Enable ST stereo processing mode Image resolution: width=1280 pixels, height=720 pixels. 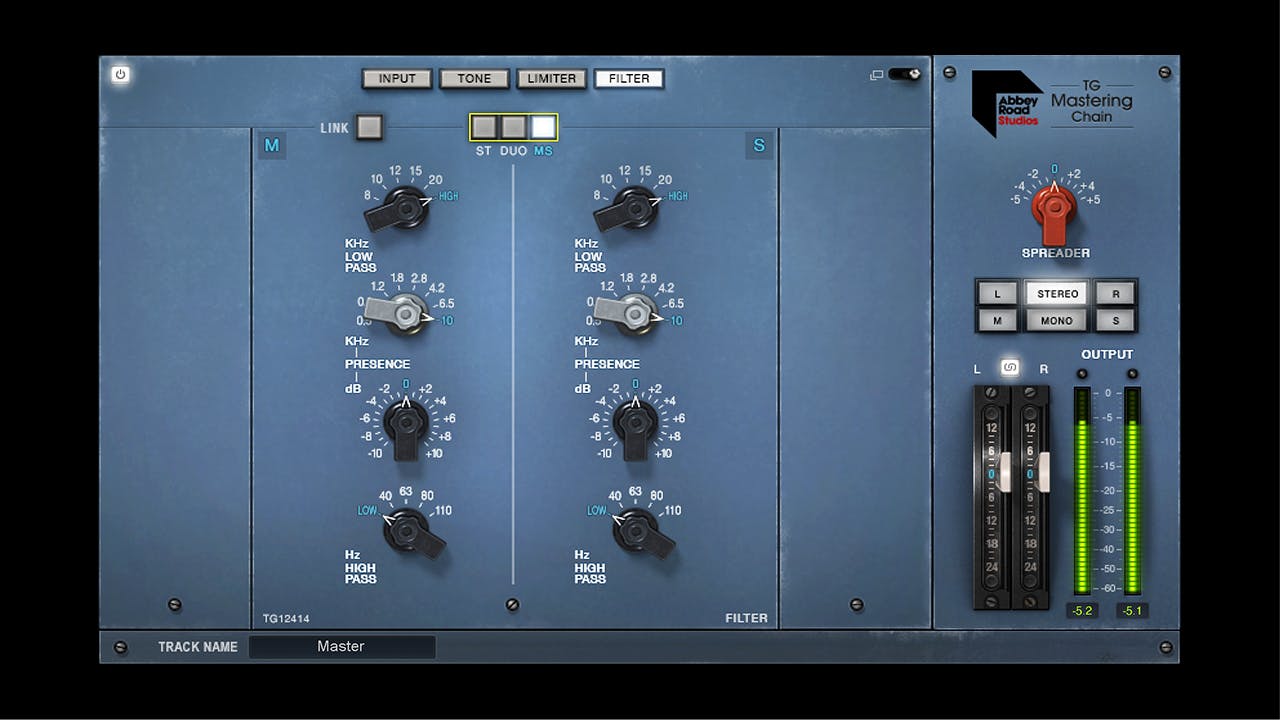pos(483,127)
